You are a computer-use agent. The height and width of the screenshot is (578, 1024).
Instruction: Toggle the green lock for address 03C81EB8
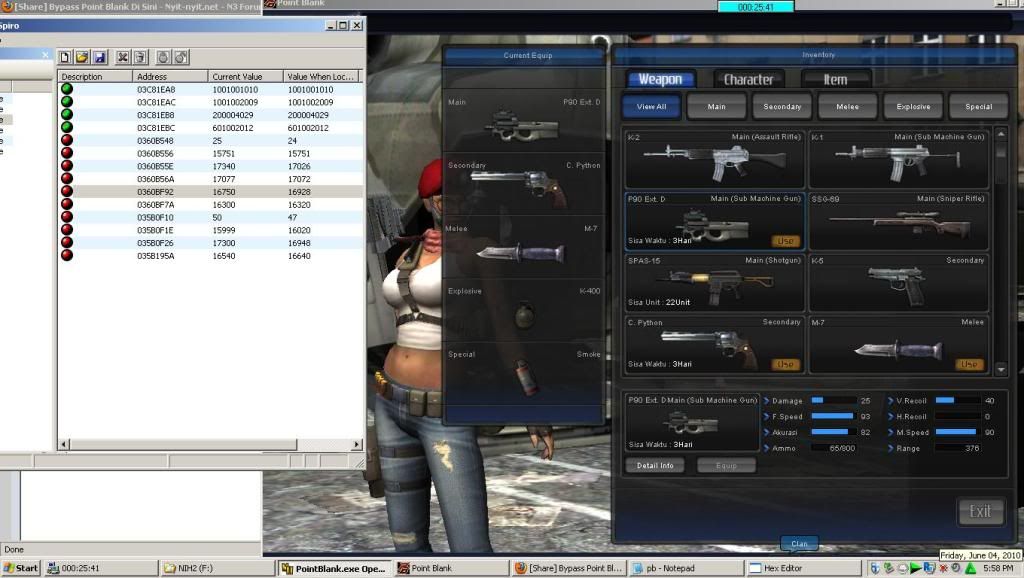[x=67, y=115]
